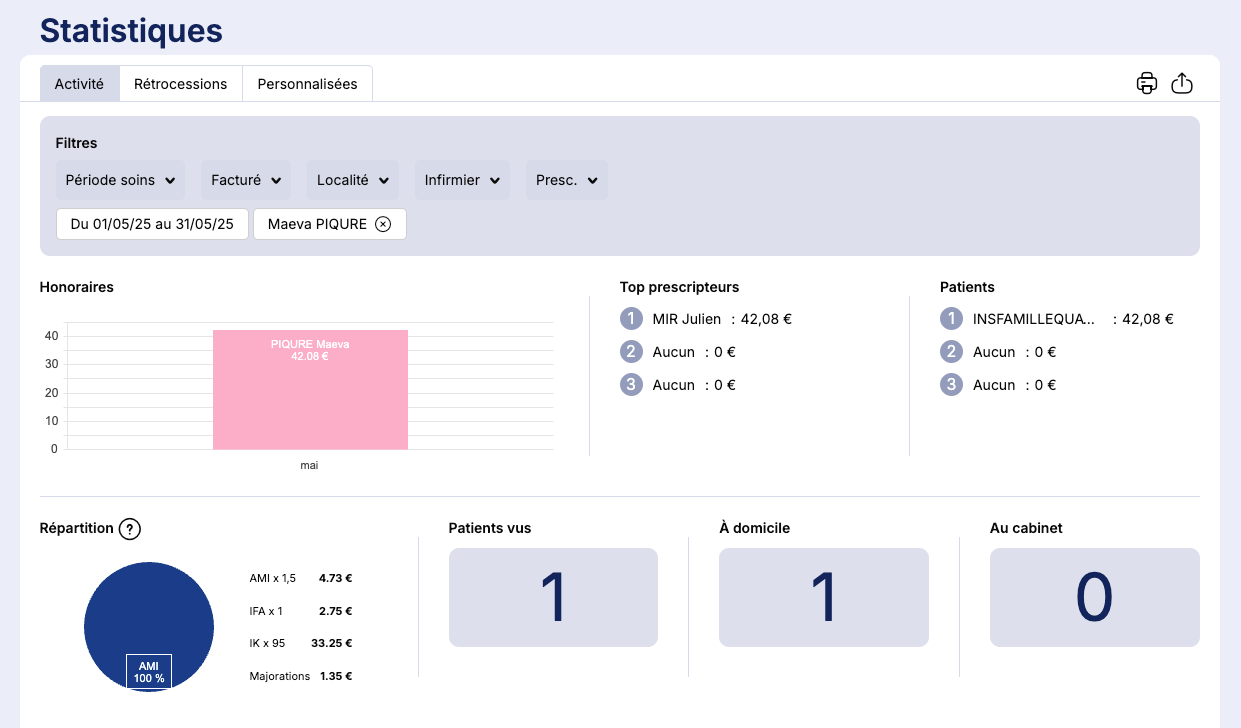The height and width of the screenshot is (728, 1241).
Task: Open the Répartition help question mark
Action: tap(129, 529)
